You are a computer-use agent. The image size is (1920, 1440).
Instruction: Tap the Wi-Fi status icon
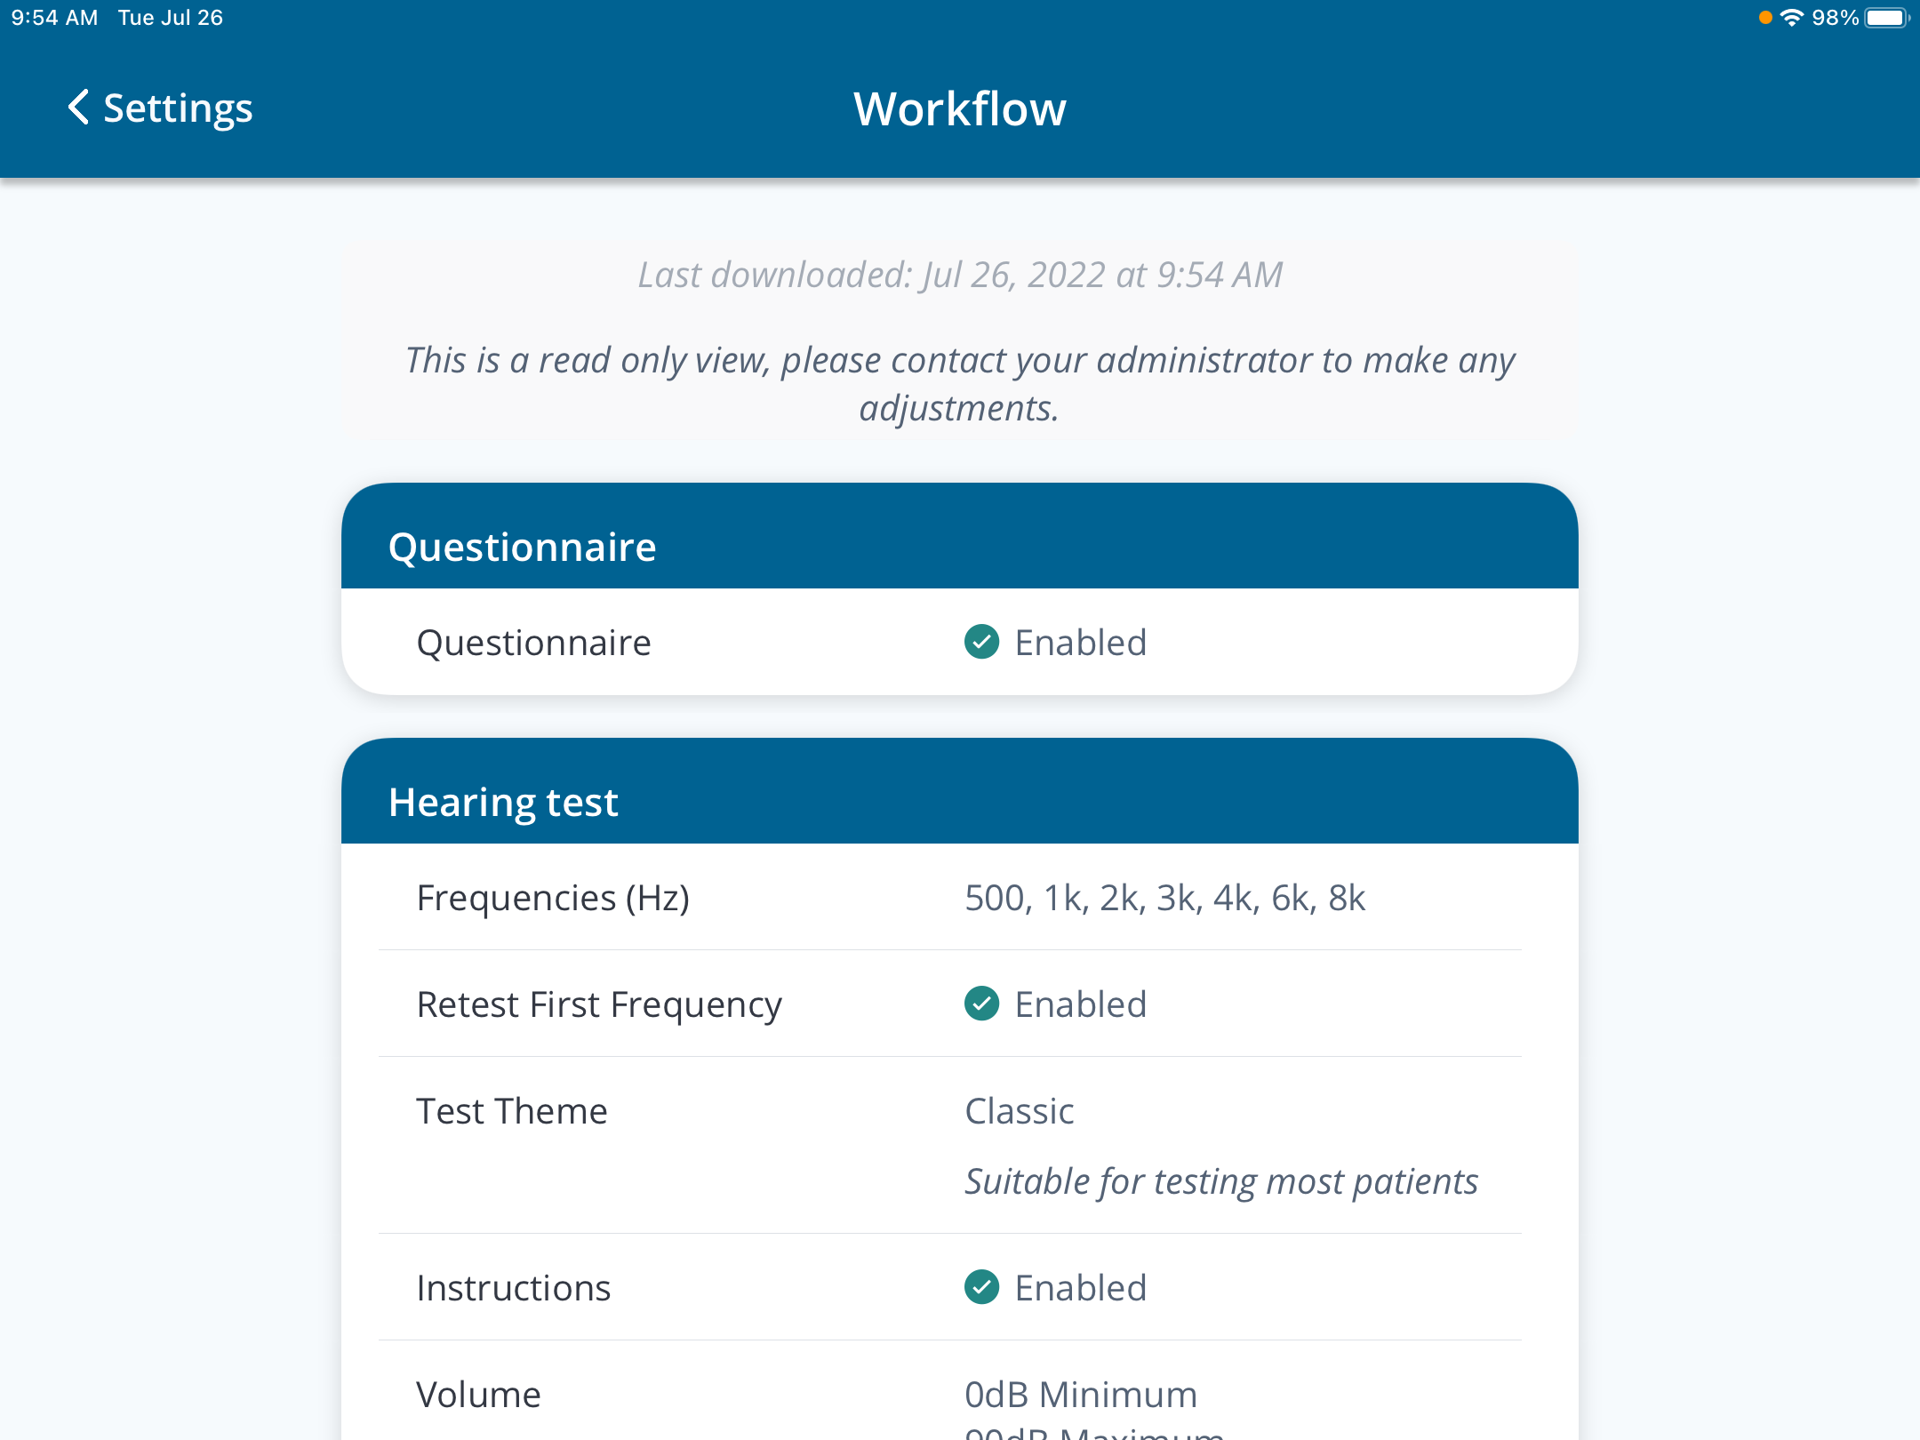coord(1791,17)
